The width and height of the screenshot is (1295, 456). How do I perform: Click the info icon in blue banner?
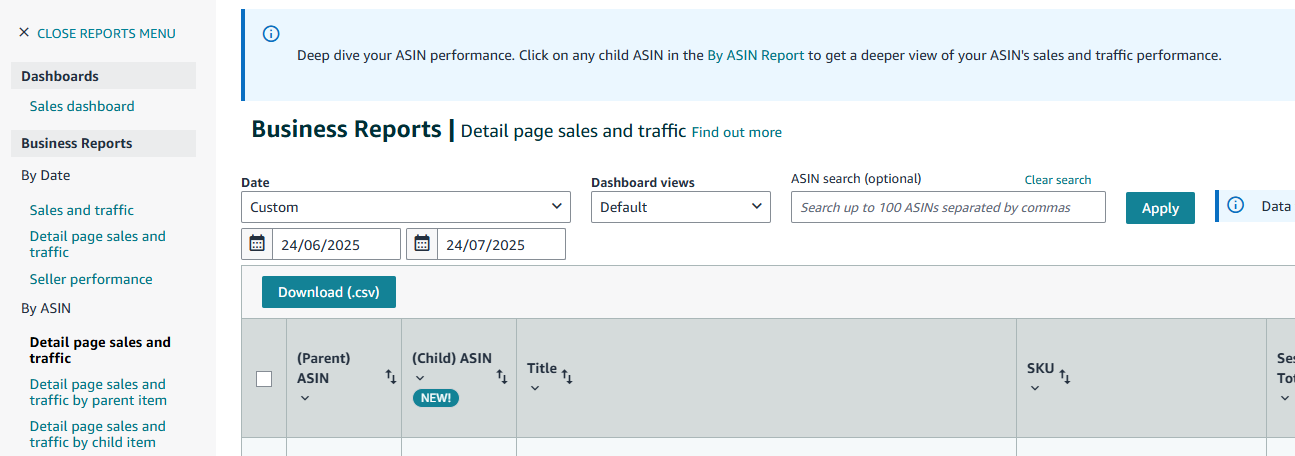(271, 34)
